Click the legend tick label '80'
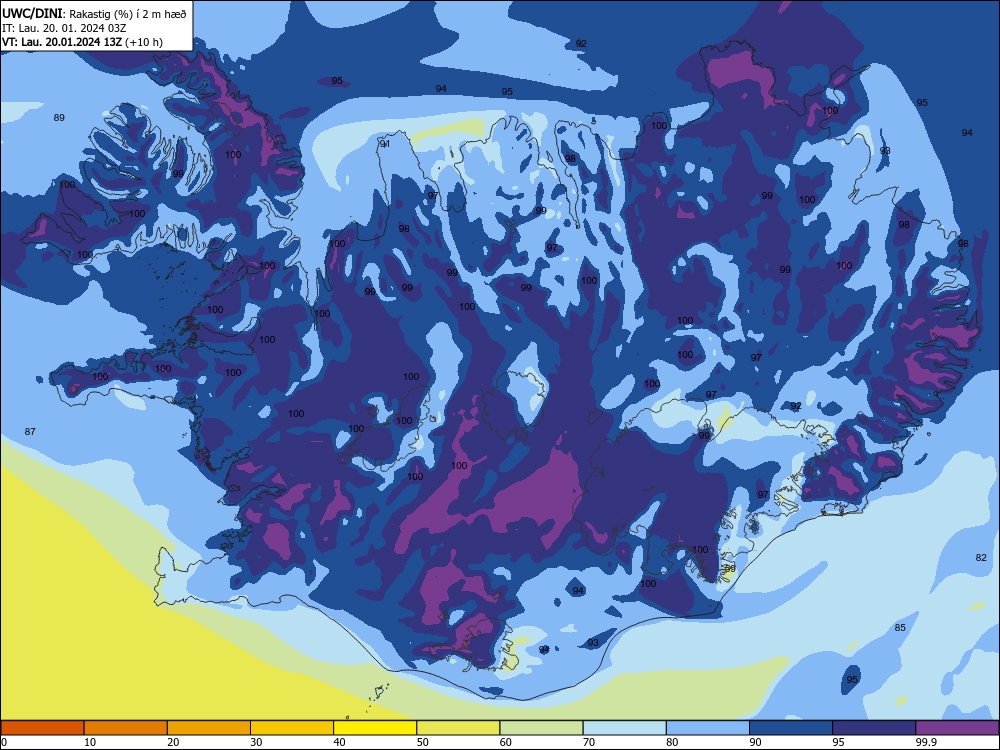 [672, 742]
